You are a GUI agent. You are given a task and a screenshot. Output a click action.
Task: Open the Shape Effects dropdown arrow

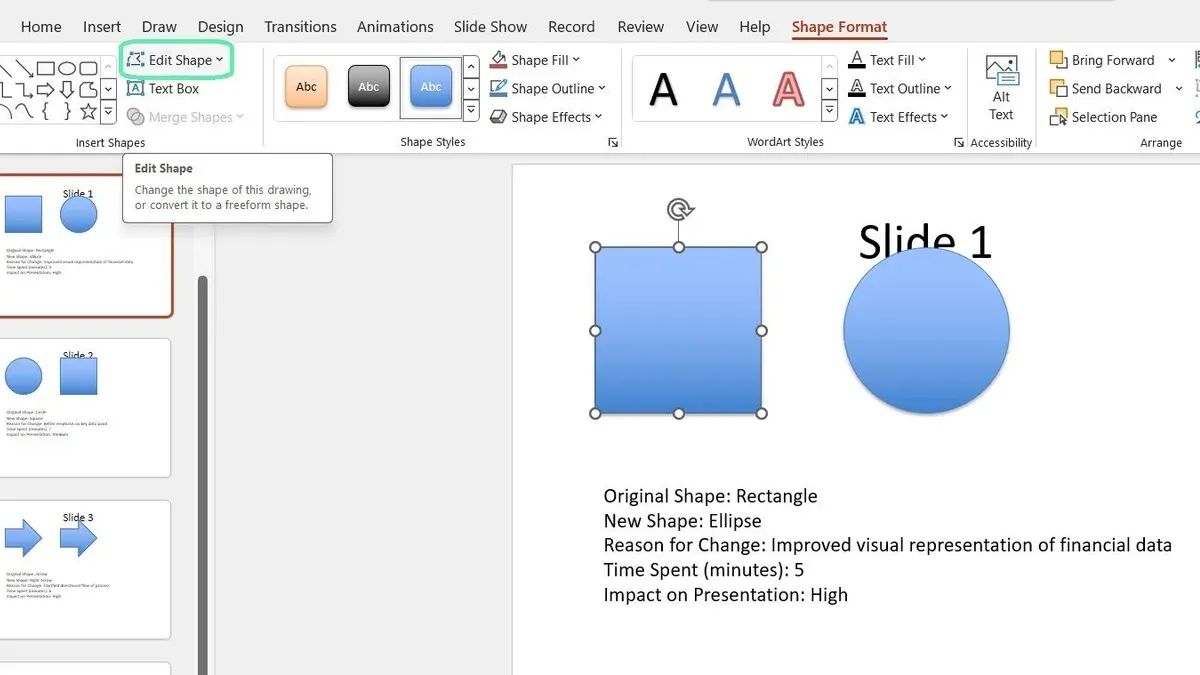coord(599,117)
